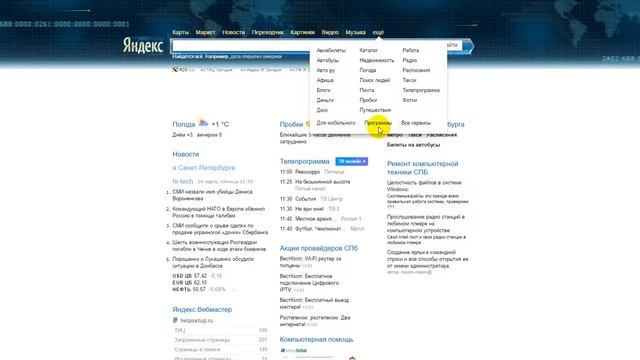Viewport: 640px width, 360px height.
Task: Select Телепрограмма in the ещё menu
Action: click(x=421, y=90)
